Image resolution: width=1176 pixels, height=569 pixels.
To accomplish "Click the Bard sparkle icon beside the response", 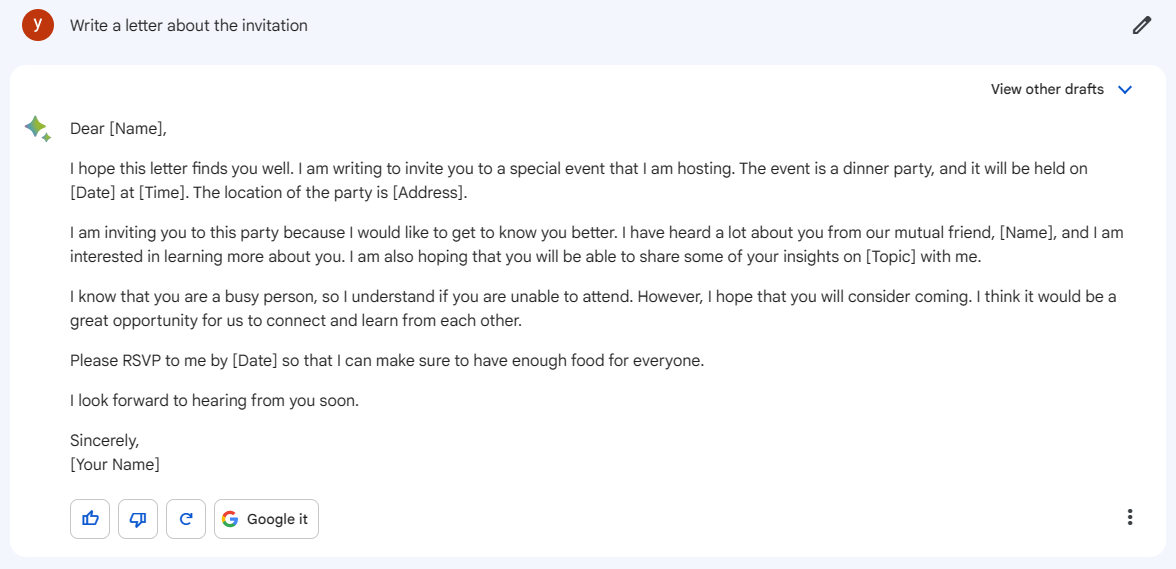I will 38,129.
